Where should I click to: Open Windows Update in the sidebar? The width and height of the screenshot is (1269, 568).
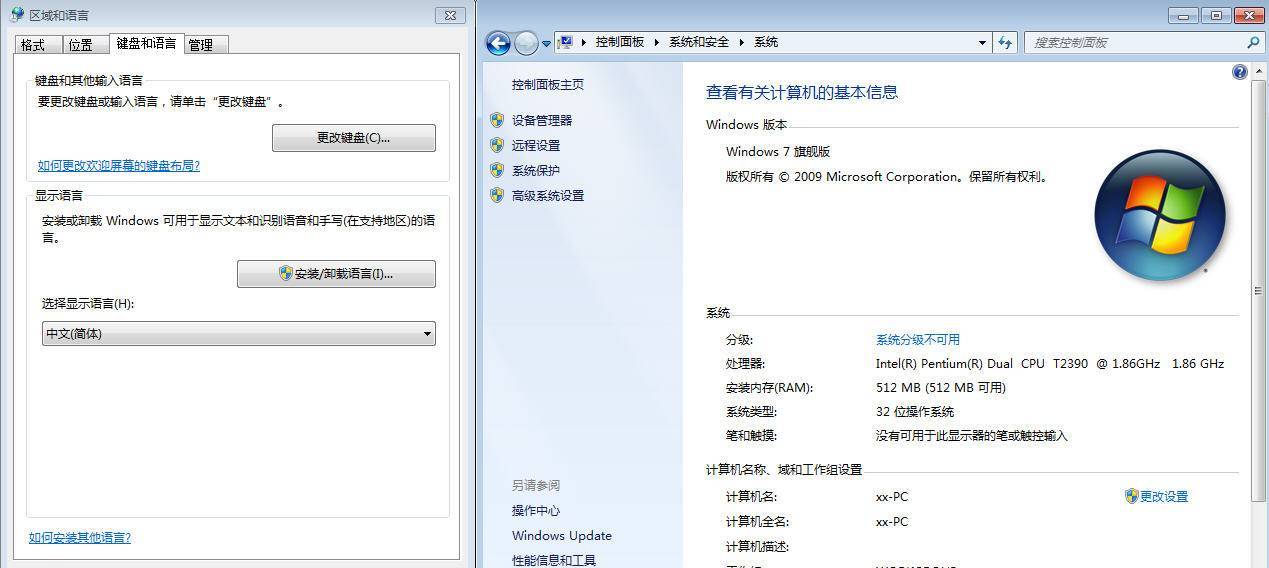562,536
